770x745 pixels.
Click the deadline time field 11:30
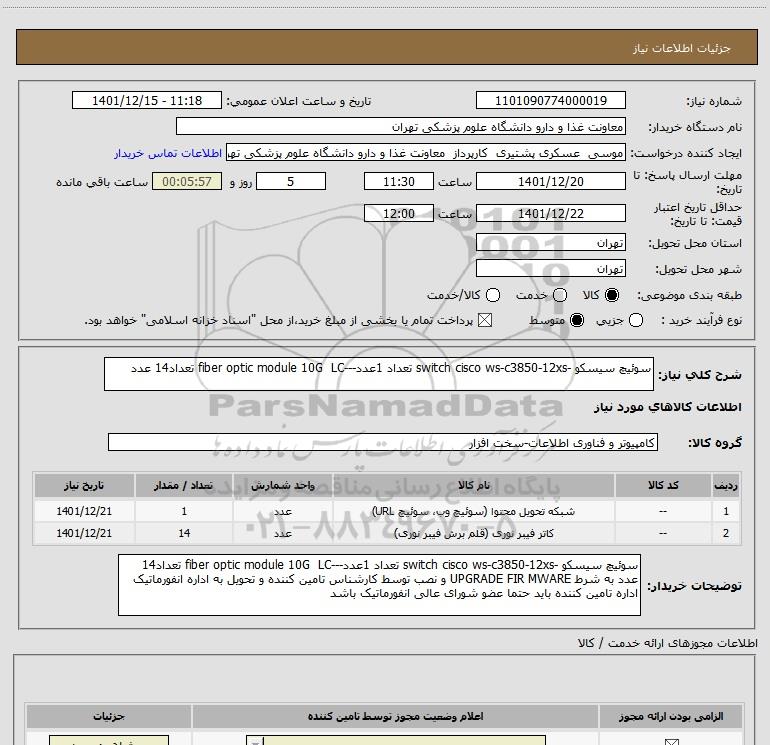tap(399, 181)
